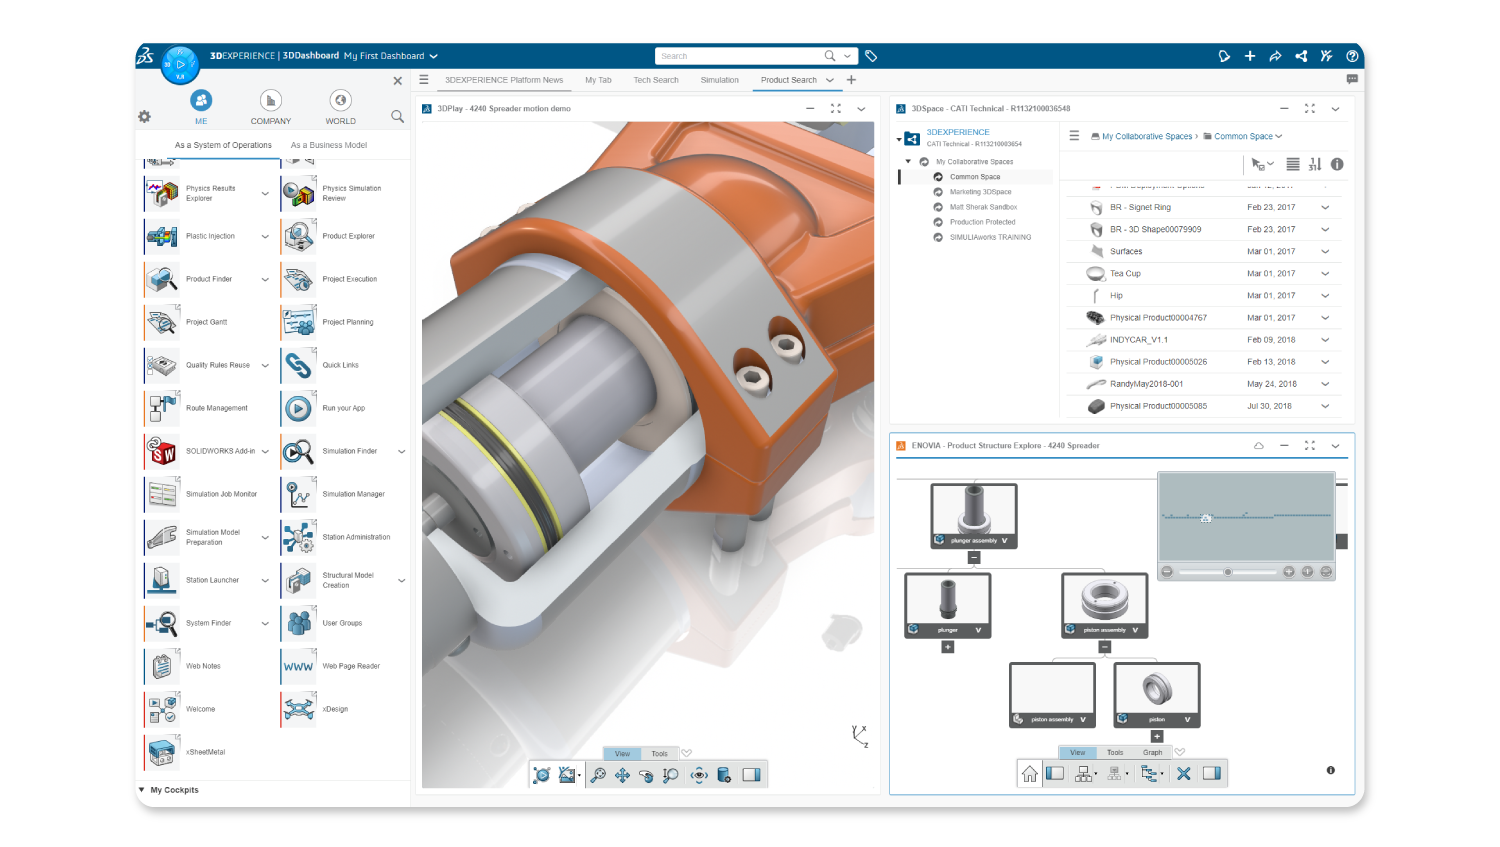Switch to As a Business Model view
This screenshot has height=847, width=1500.
tap(329, 145)
